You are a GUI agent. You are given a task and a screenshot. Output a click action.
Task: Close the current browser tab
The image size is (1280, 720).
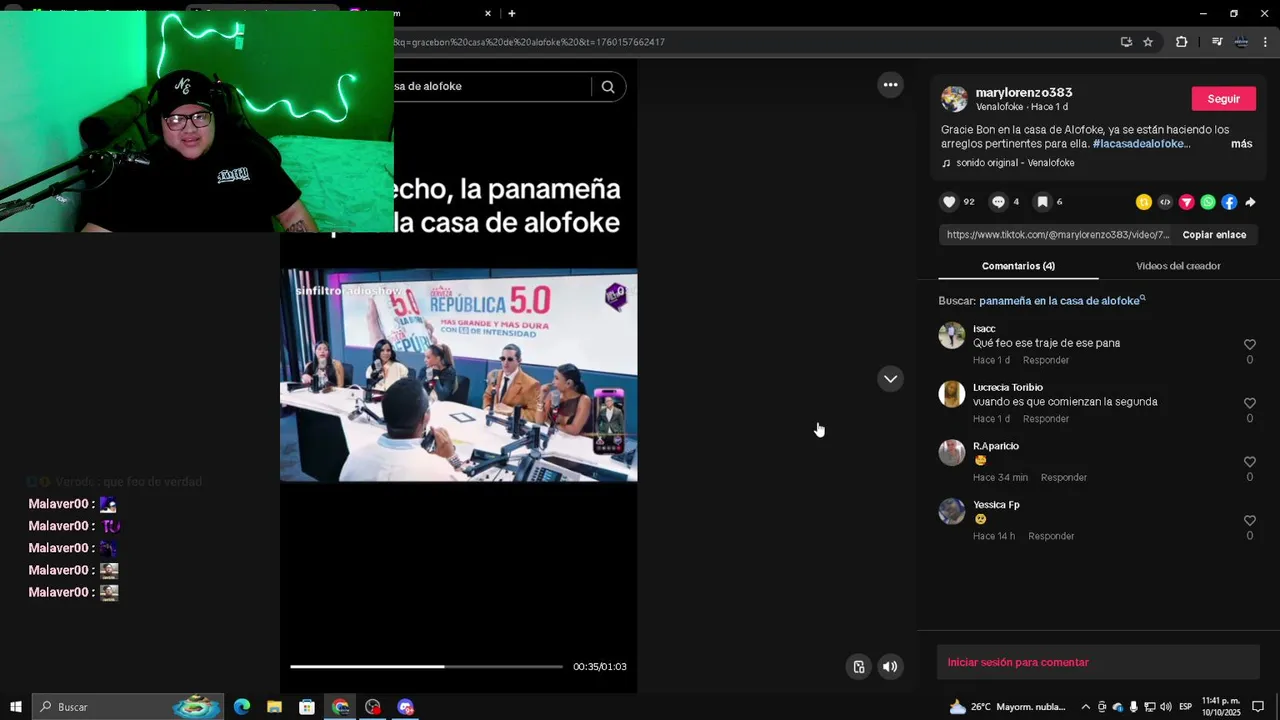point(488,14)
